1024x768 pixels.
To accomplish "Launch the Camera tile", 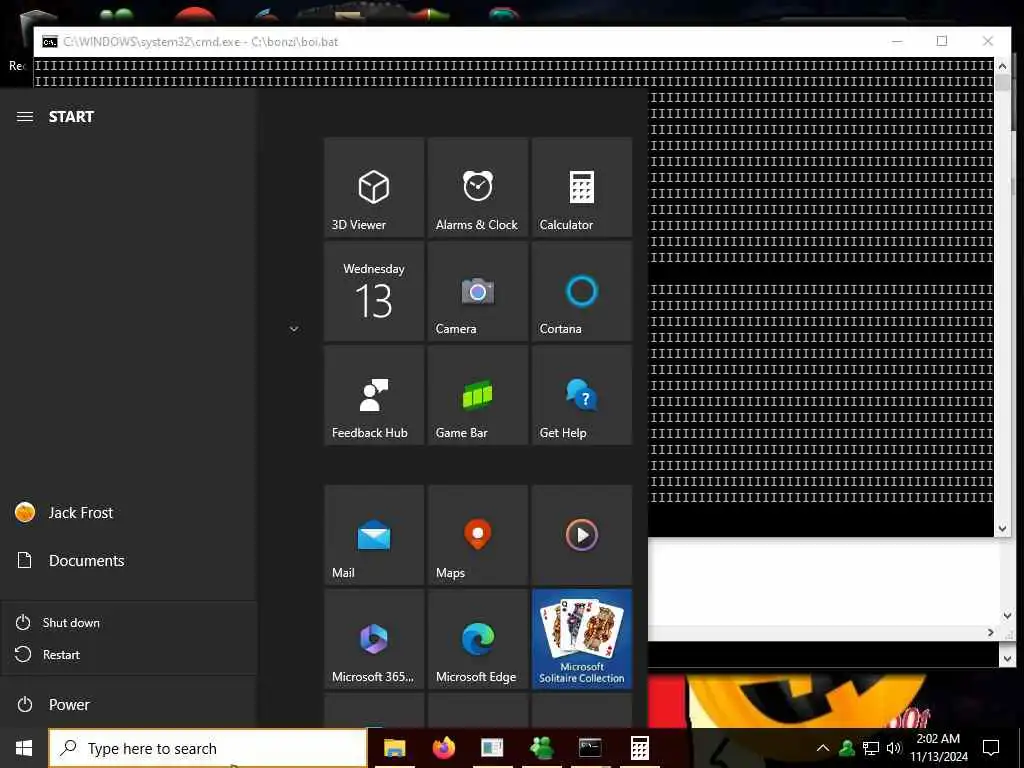I will pyautogui.click(x=478, y=291).
